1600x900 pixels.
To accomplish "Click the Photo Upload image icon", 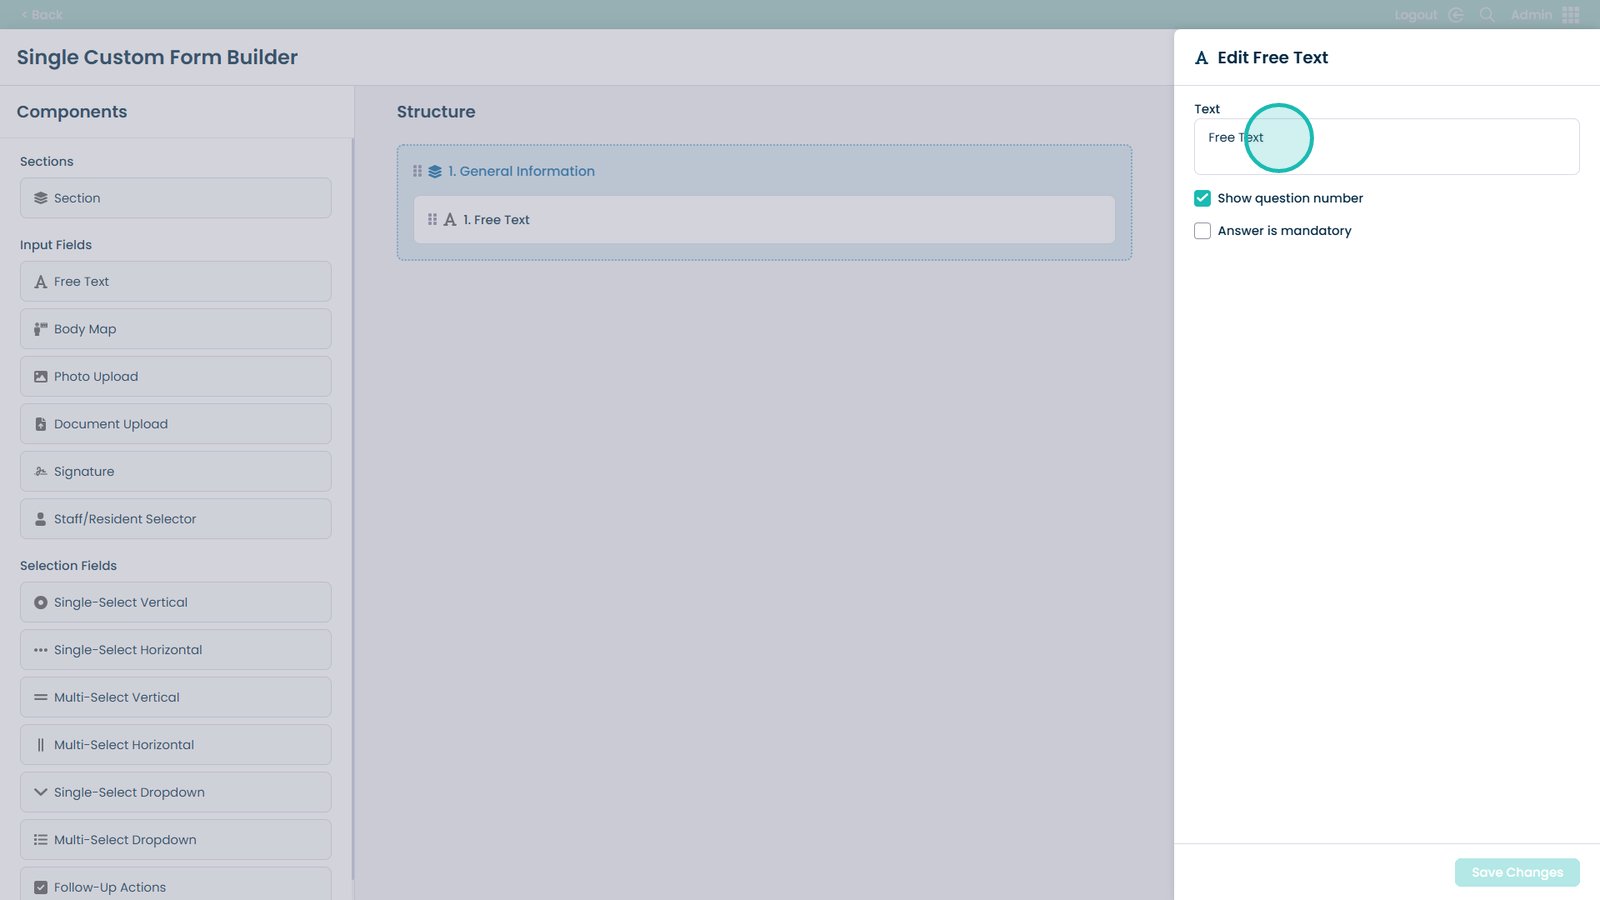I will point(41,377).
